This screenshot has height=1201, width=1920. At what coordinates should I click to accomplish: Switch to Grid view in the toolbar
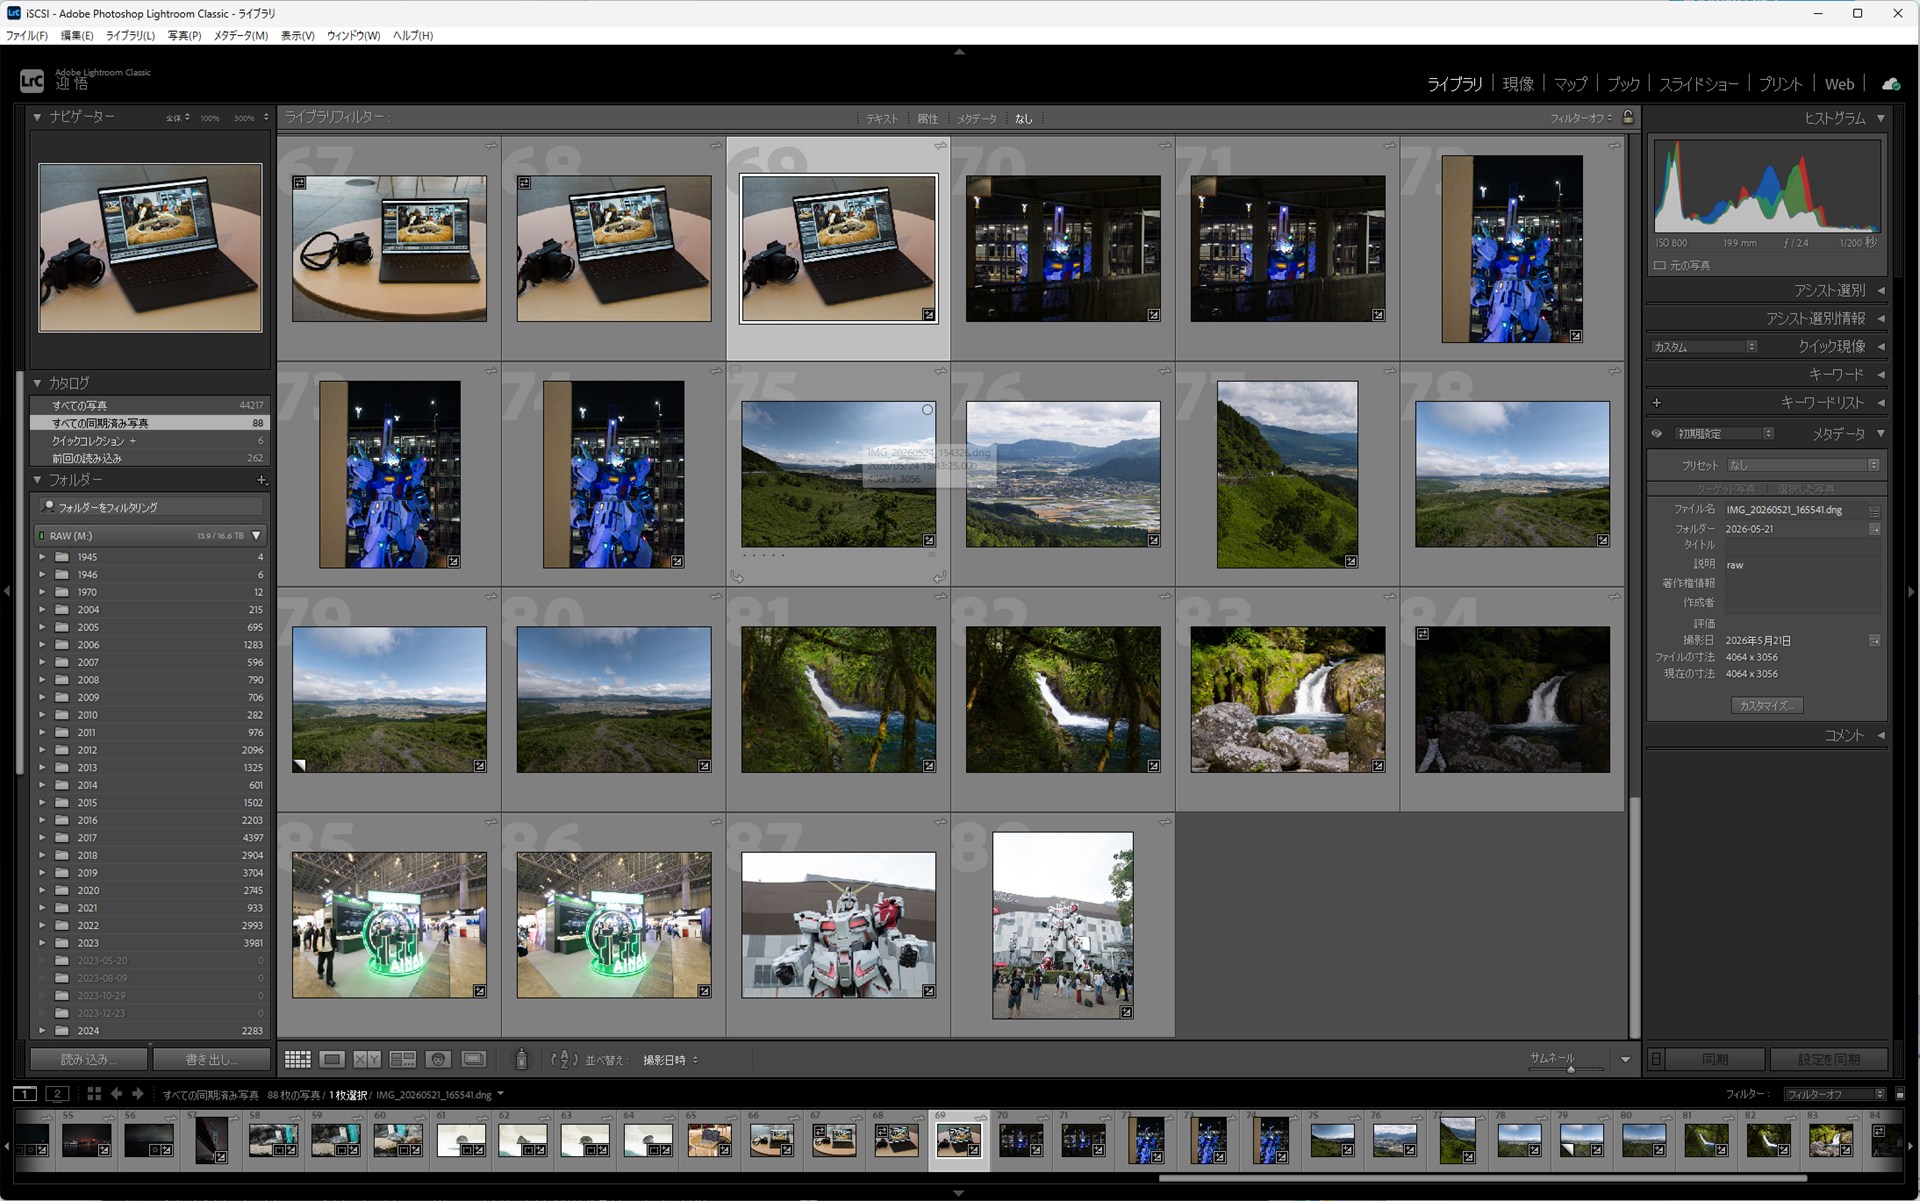[297, 1059]
